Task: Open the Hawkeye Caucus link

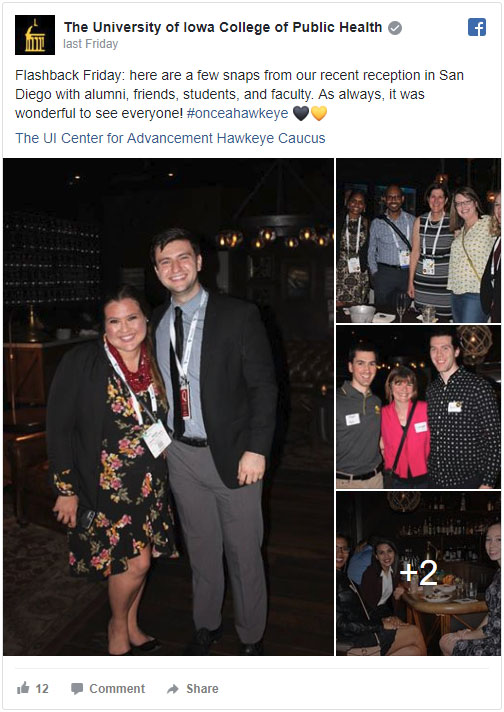Action: click(x=271, y=138)
